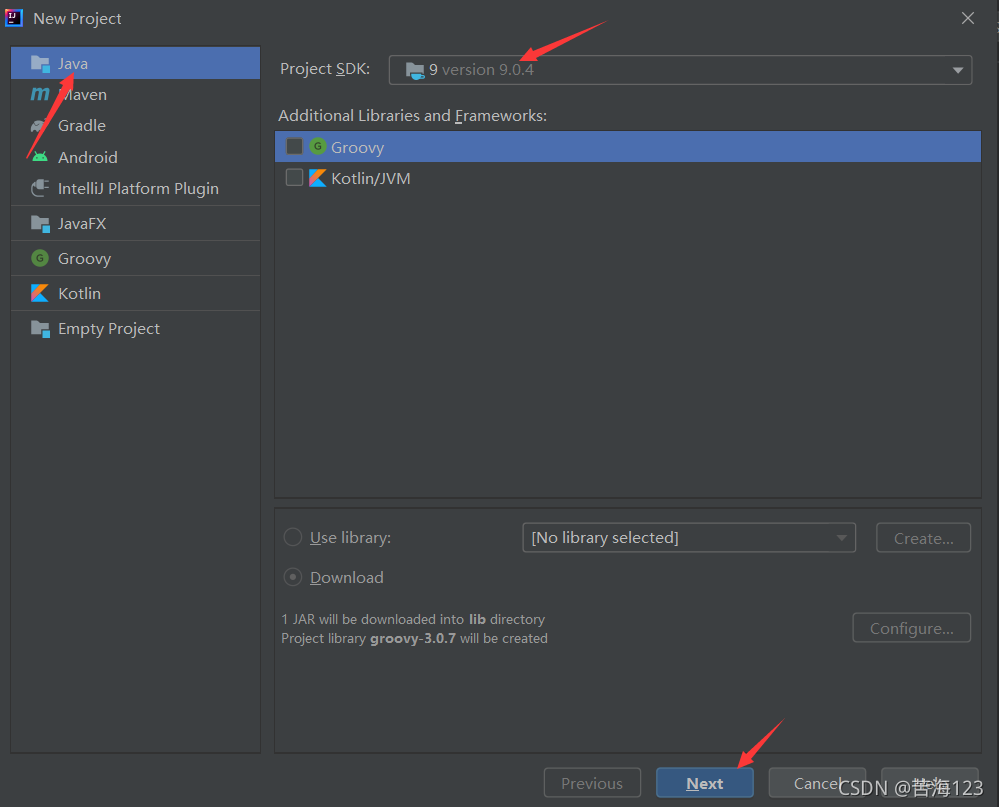Click the Previous button
The image size is (999, 807).
pyautogui.click(x=592, y=783)
